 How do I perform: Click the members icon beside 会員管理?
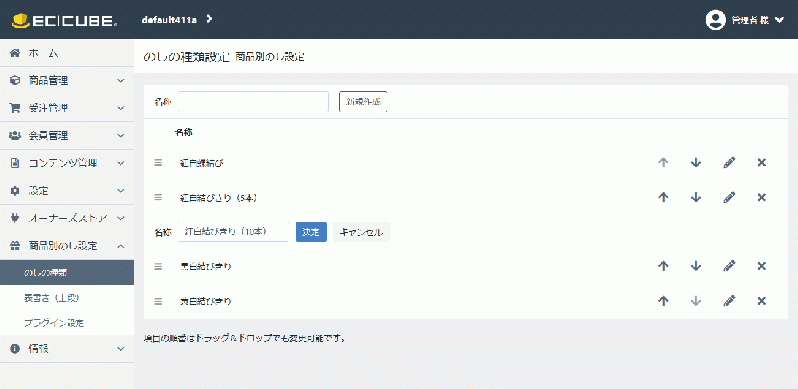15,135
